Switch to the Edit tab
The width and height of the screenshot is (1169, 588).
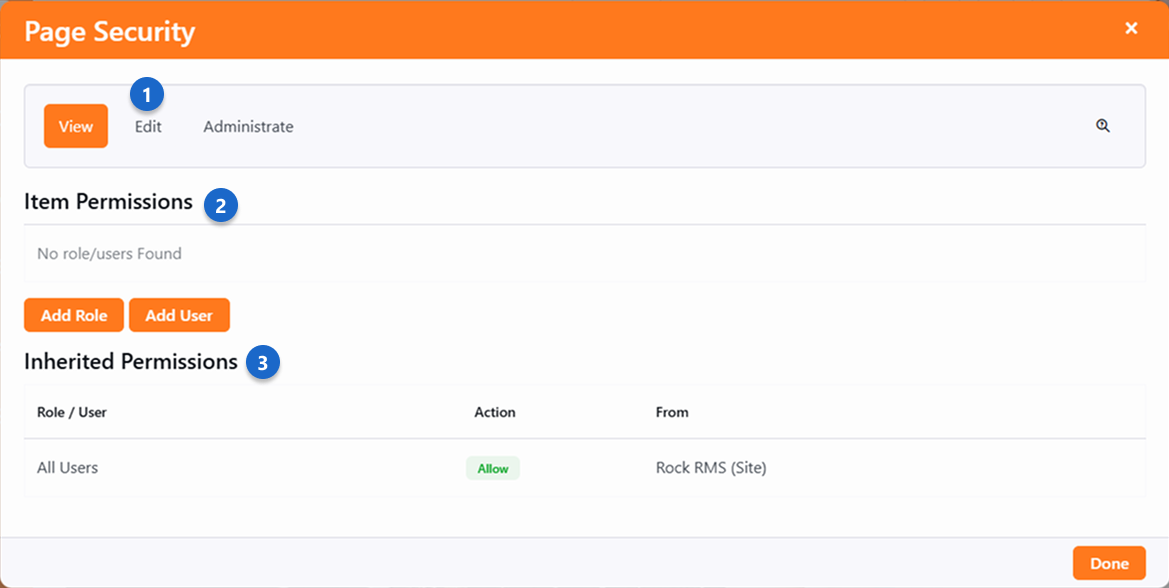[x=148, y=127]
